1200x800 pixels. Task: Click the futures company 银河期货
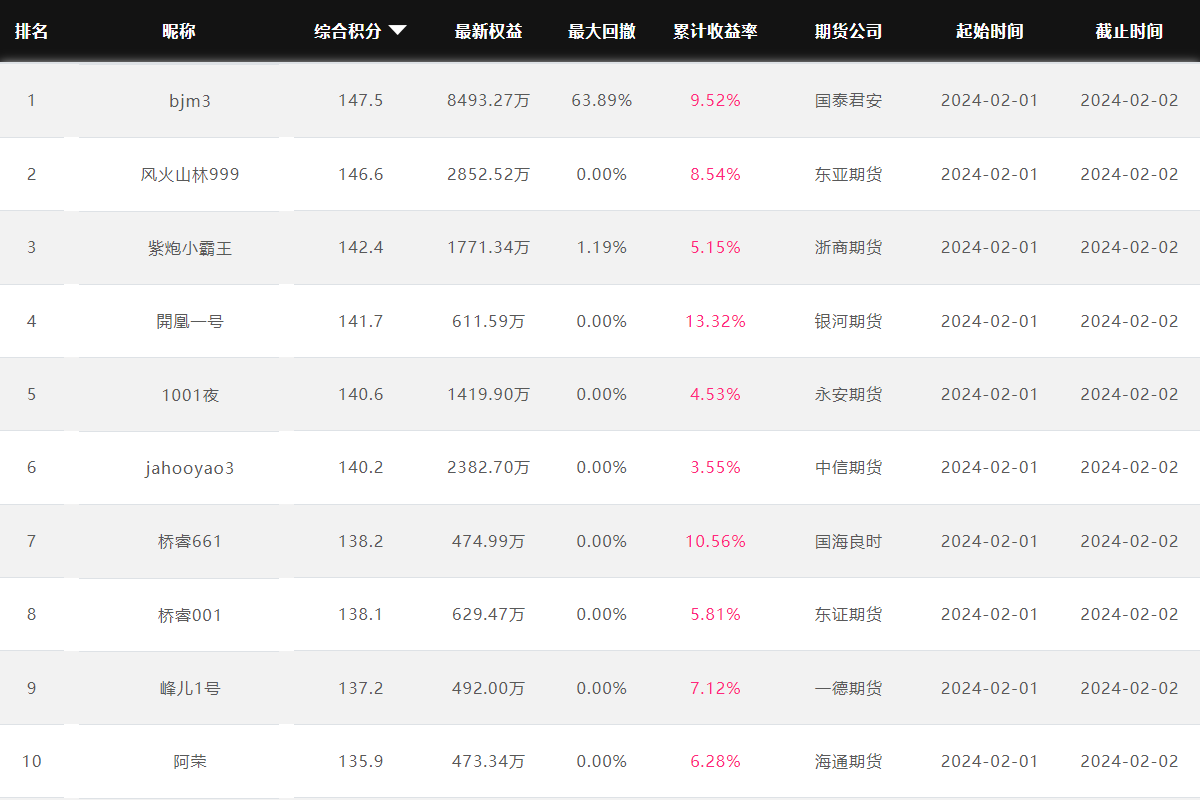(849, 321)
